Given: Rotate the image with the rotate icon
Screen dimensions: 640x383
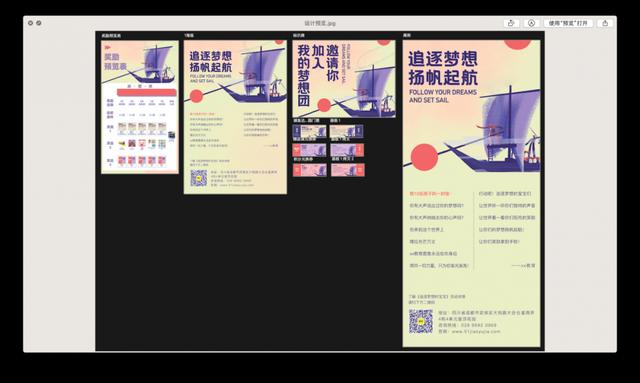Looking at the screenshot, I should [511, 23].
